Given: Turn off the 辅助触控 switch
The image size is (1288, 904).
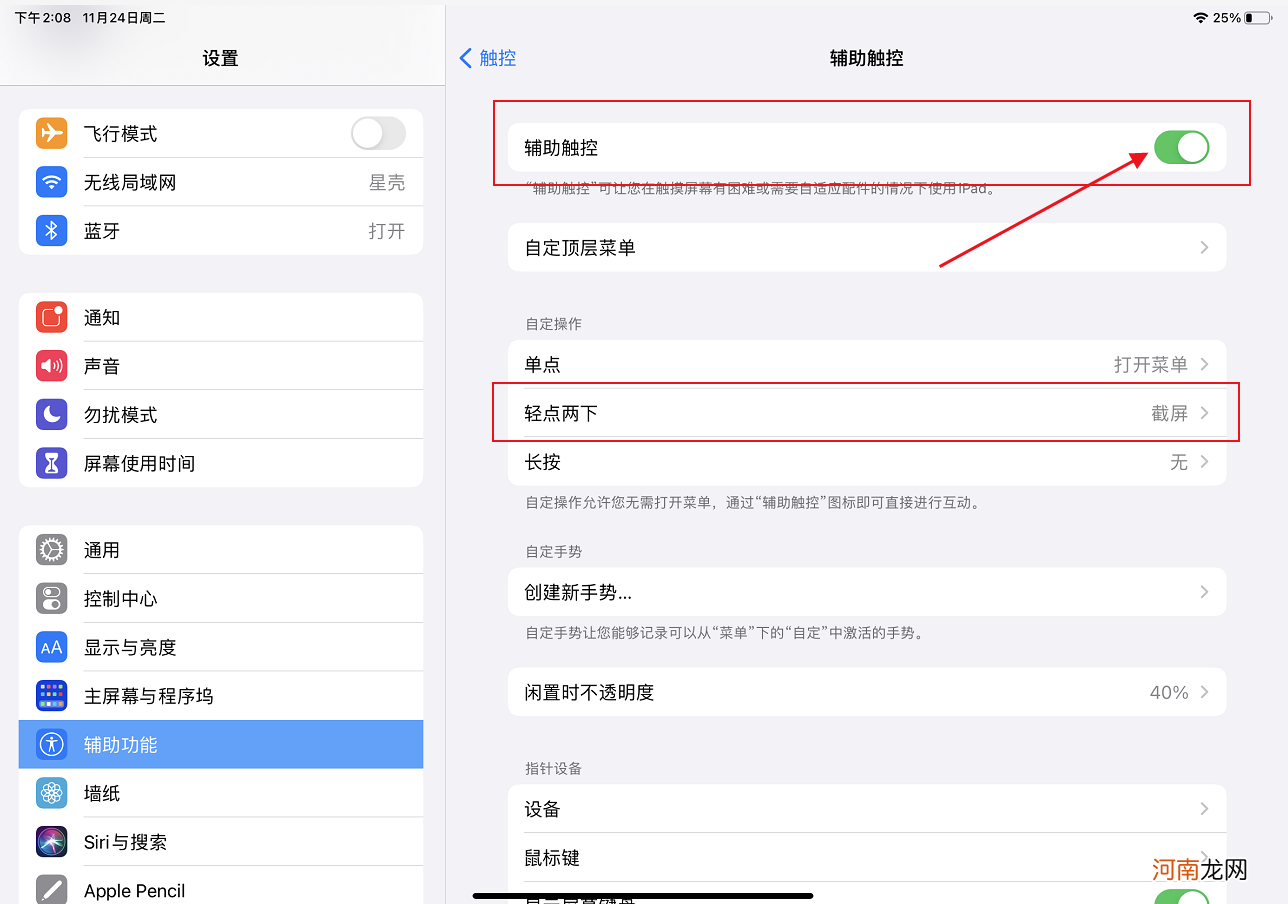Looking at the screenshot, I should pyautogui.click(x=1181, y=147).
